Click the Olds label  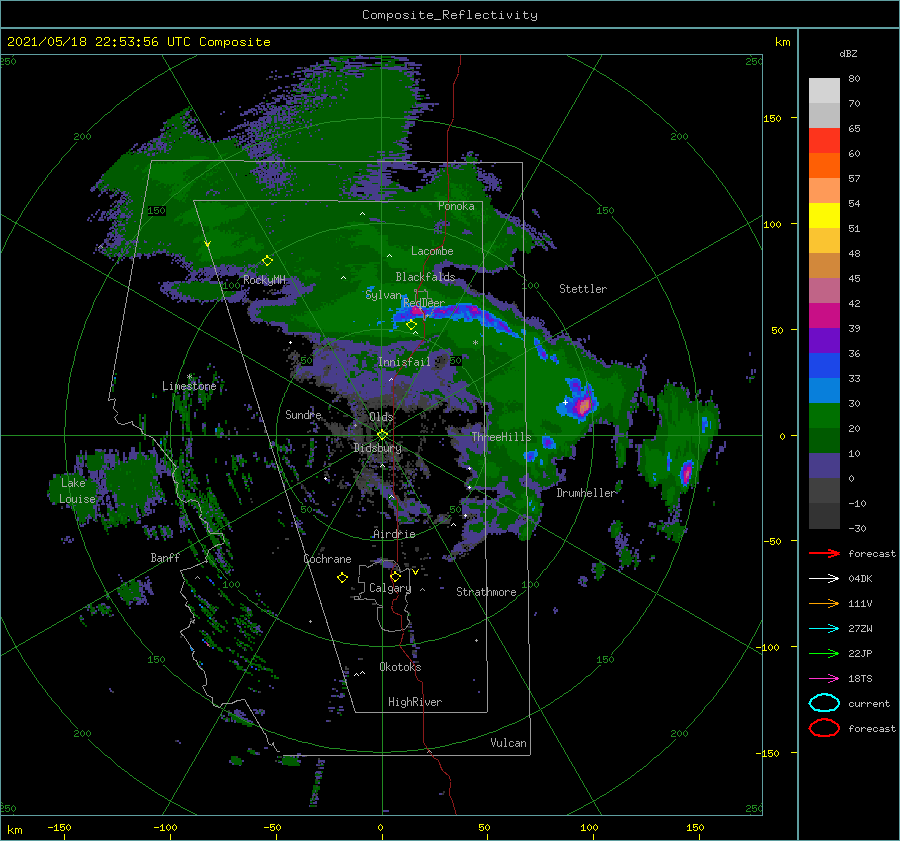(x=381, y=417)
